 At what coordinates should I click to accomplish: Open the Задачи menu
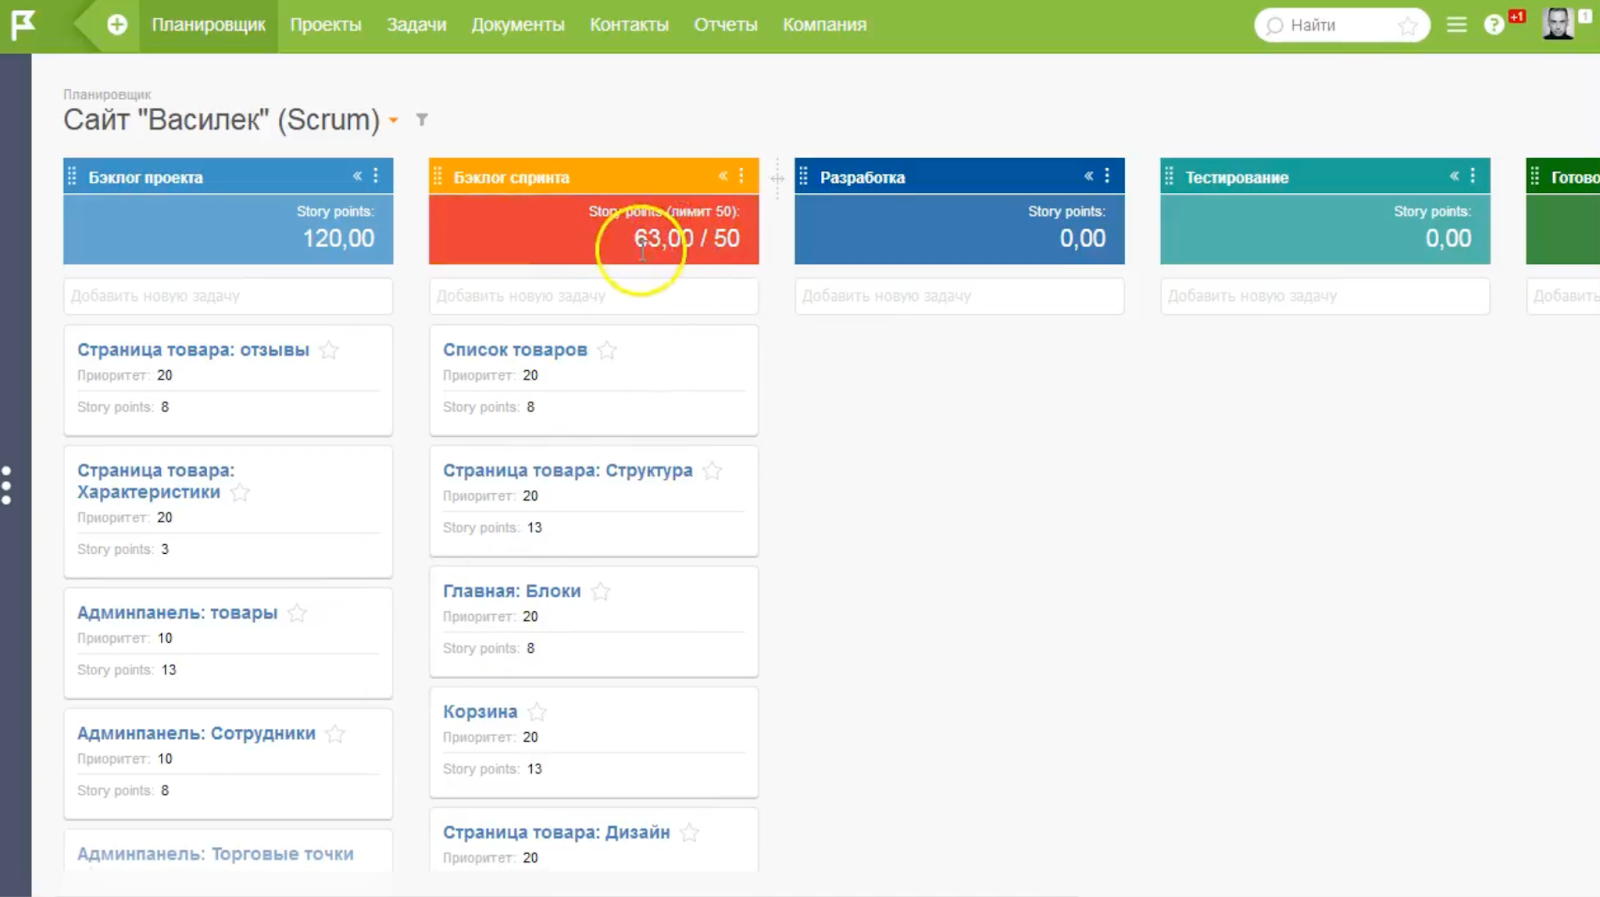coord(417,25)
